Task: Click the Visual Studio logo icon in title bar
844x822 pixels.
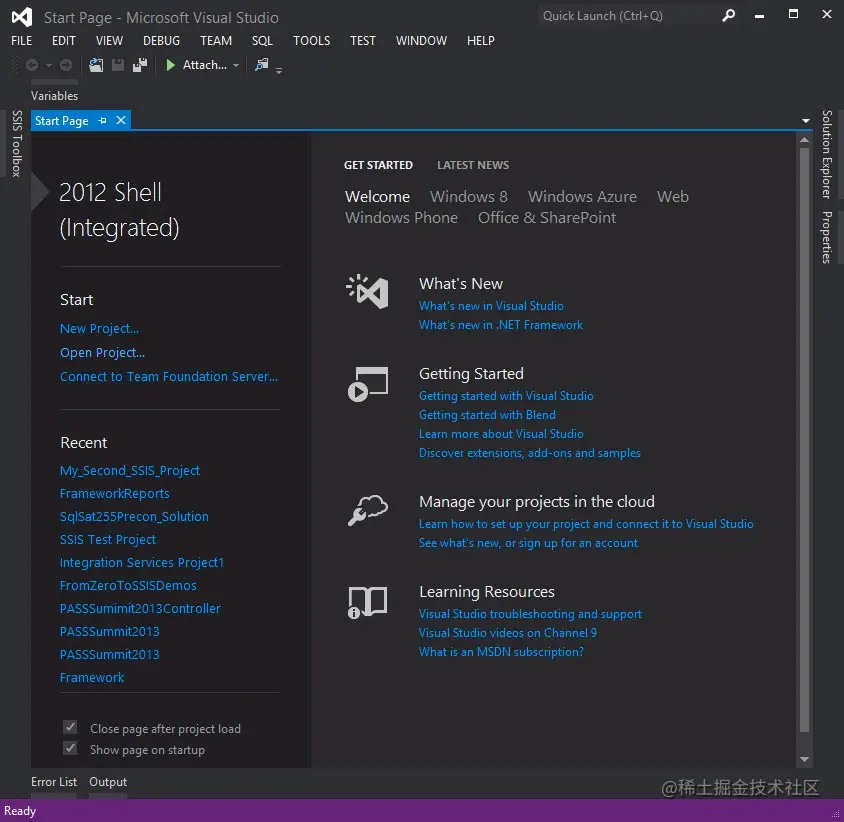Action: 22,17
